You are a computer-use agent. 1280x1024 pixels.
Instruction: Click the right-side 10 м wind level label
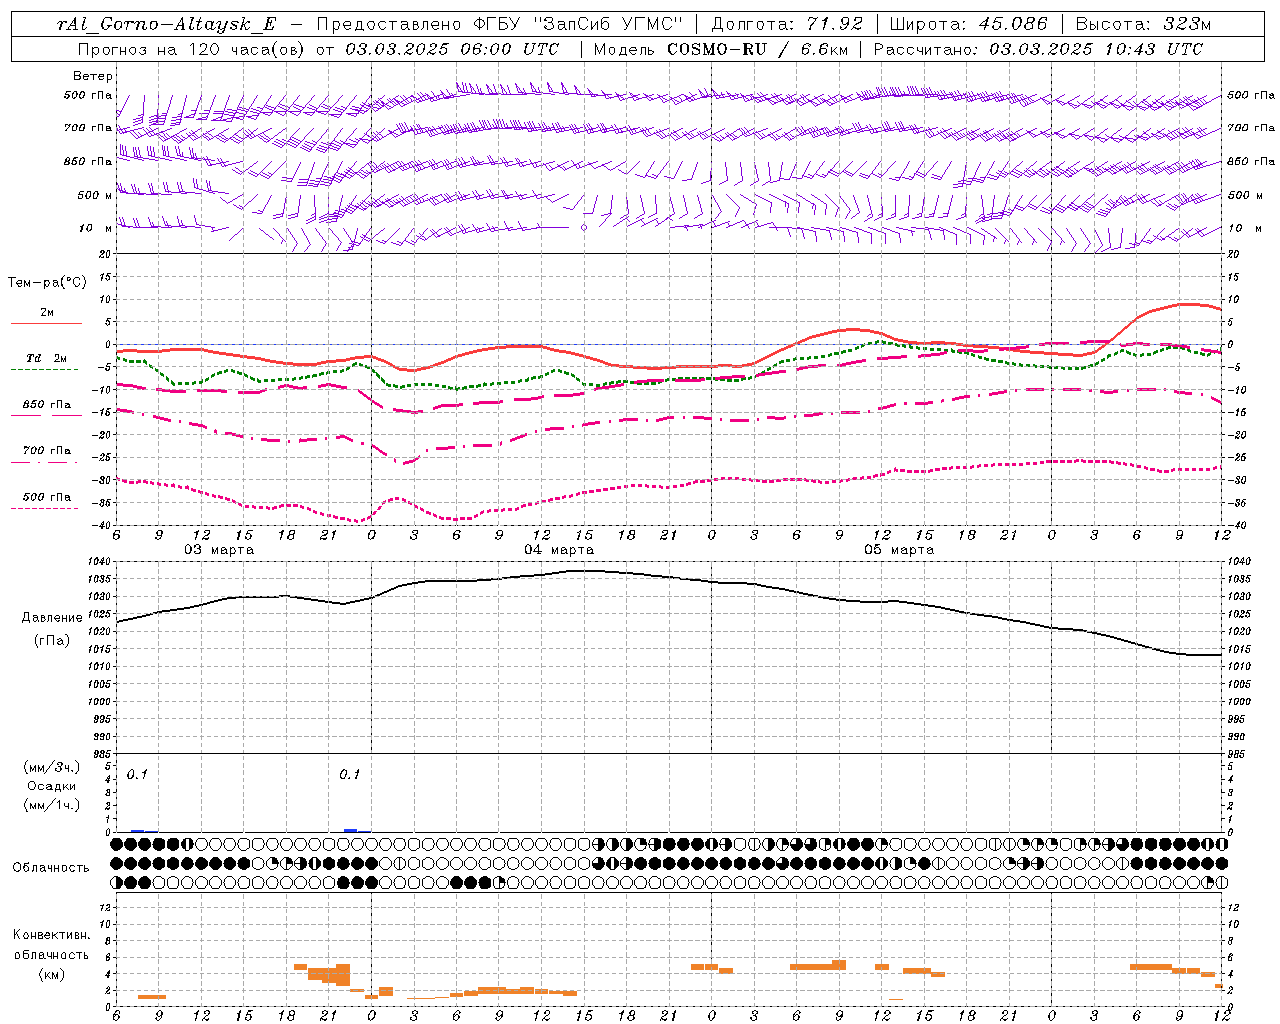coord(1245,228)
